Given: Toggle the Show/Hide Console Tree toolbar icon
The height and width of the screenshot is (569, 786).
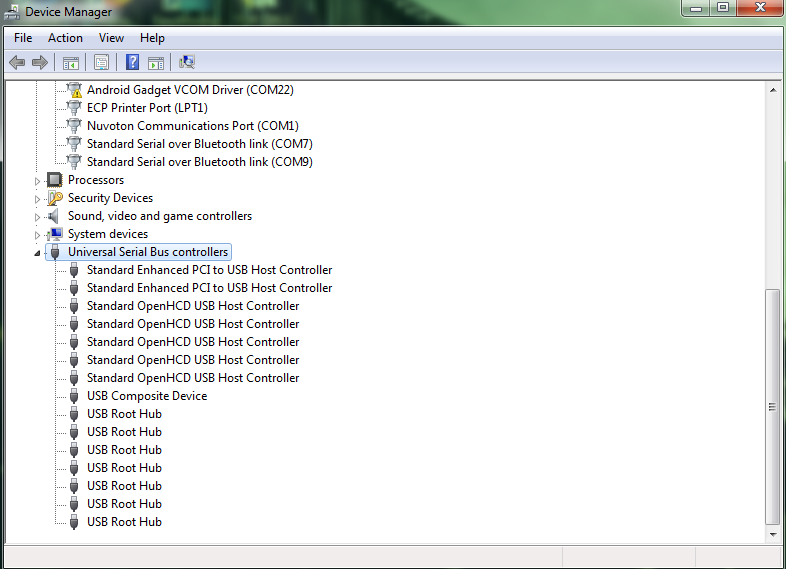Looking at the screenshot, I should [x=71, y=63].
